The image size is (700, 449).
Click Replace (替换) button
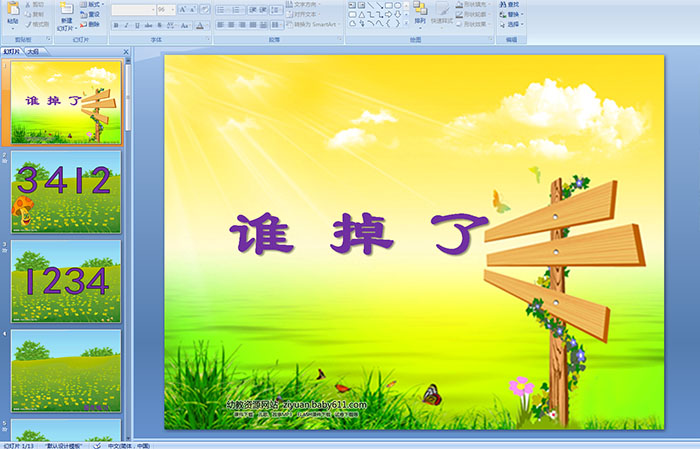pos(512,15)
